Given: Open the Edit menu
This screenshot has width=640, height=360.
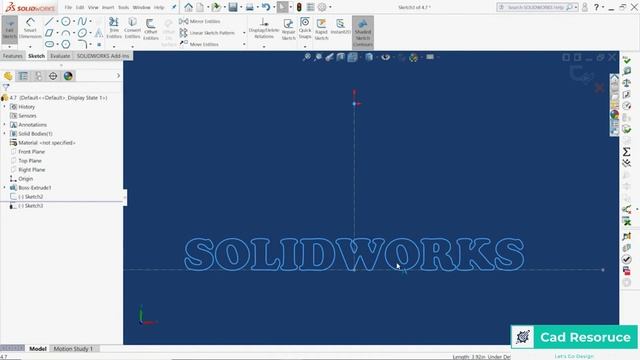Looking at the screenshot, I should click(80, 7).
